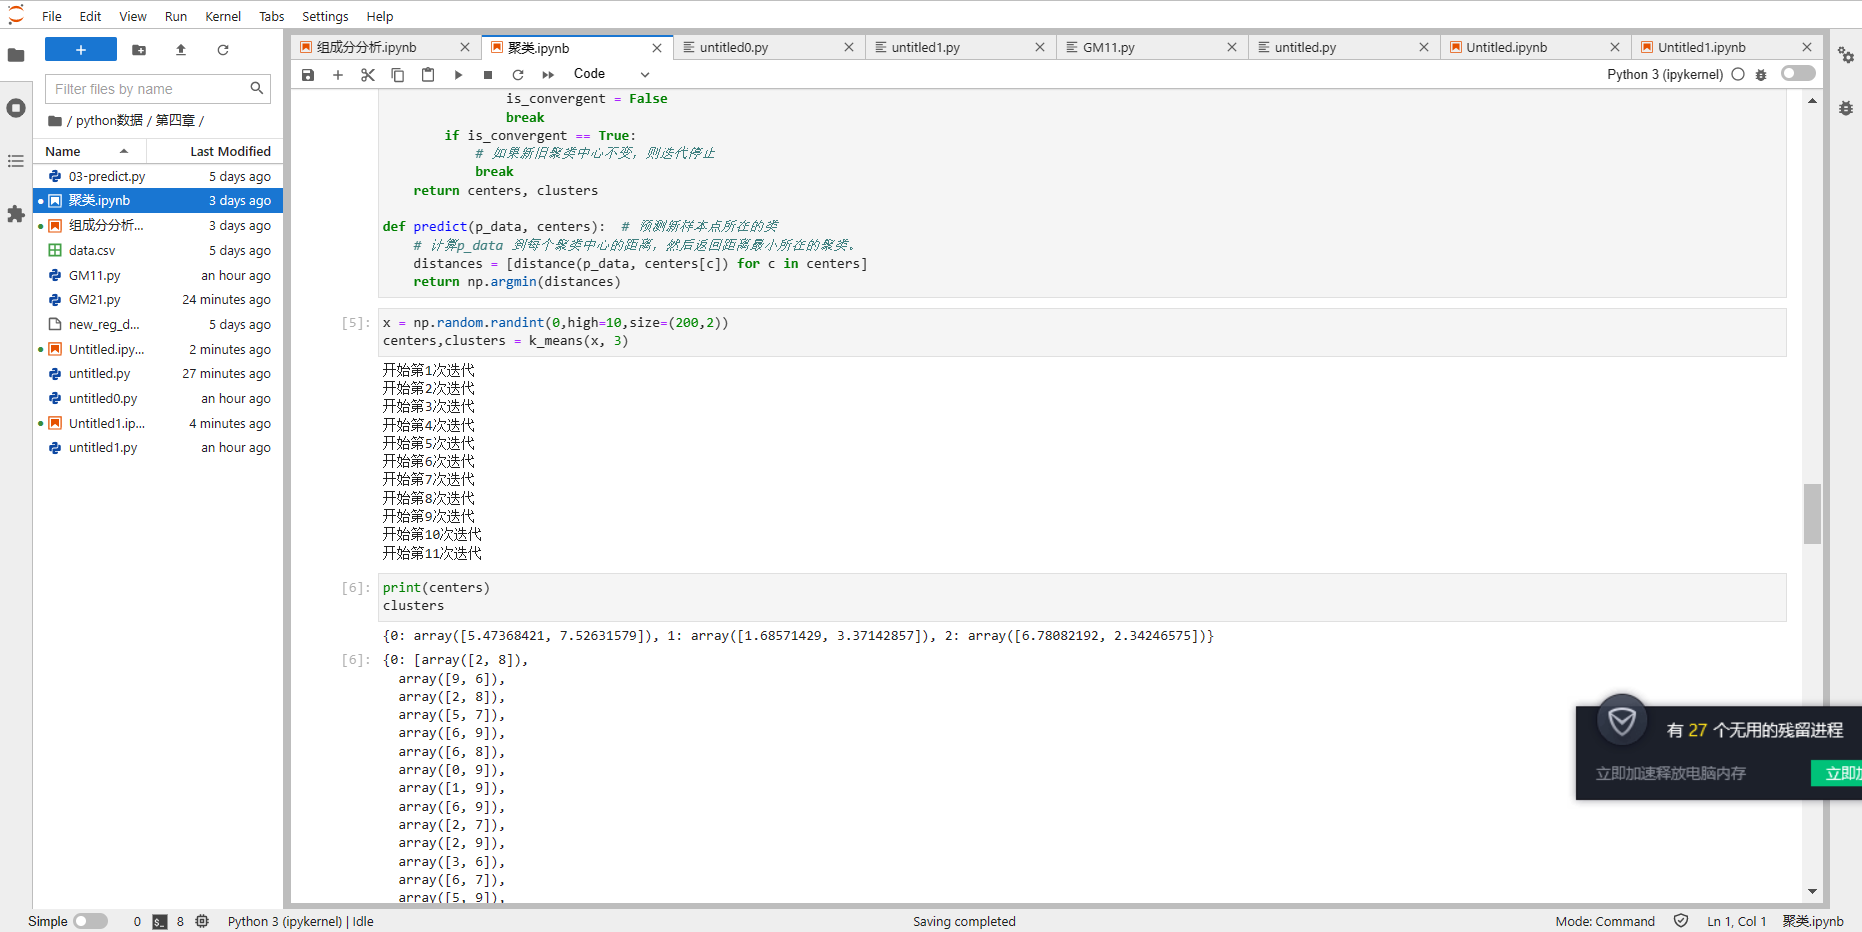
Task: Click the green 立即 button in popup
Action: click(1838, 773)
